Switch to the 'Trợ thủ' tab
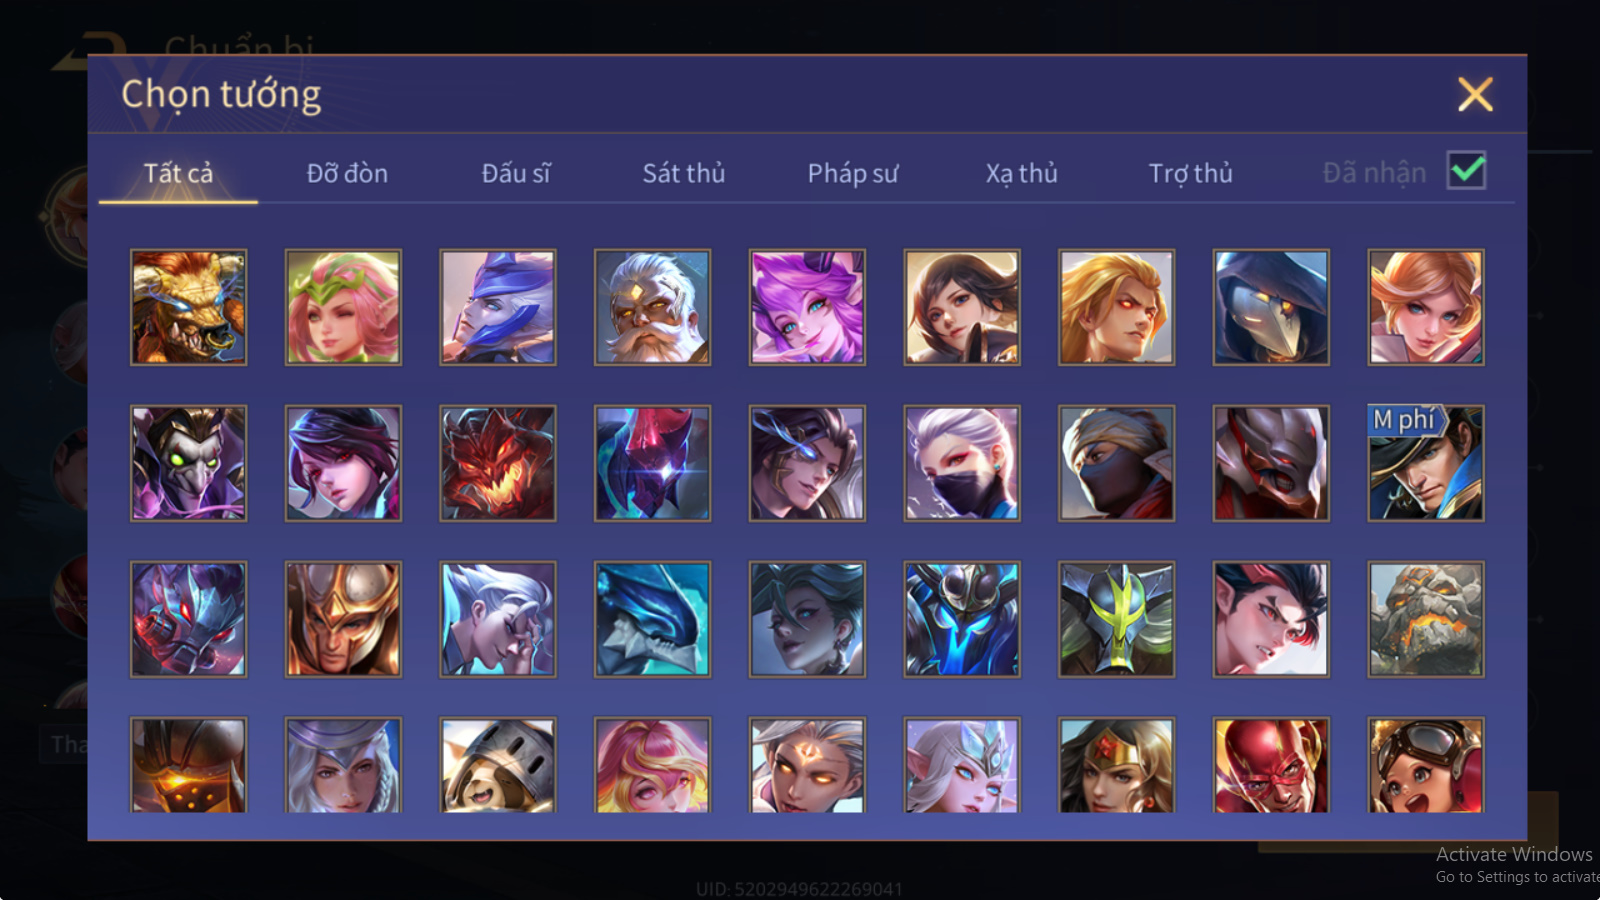 pos(1190,173)
